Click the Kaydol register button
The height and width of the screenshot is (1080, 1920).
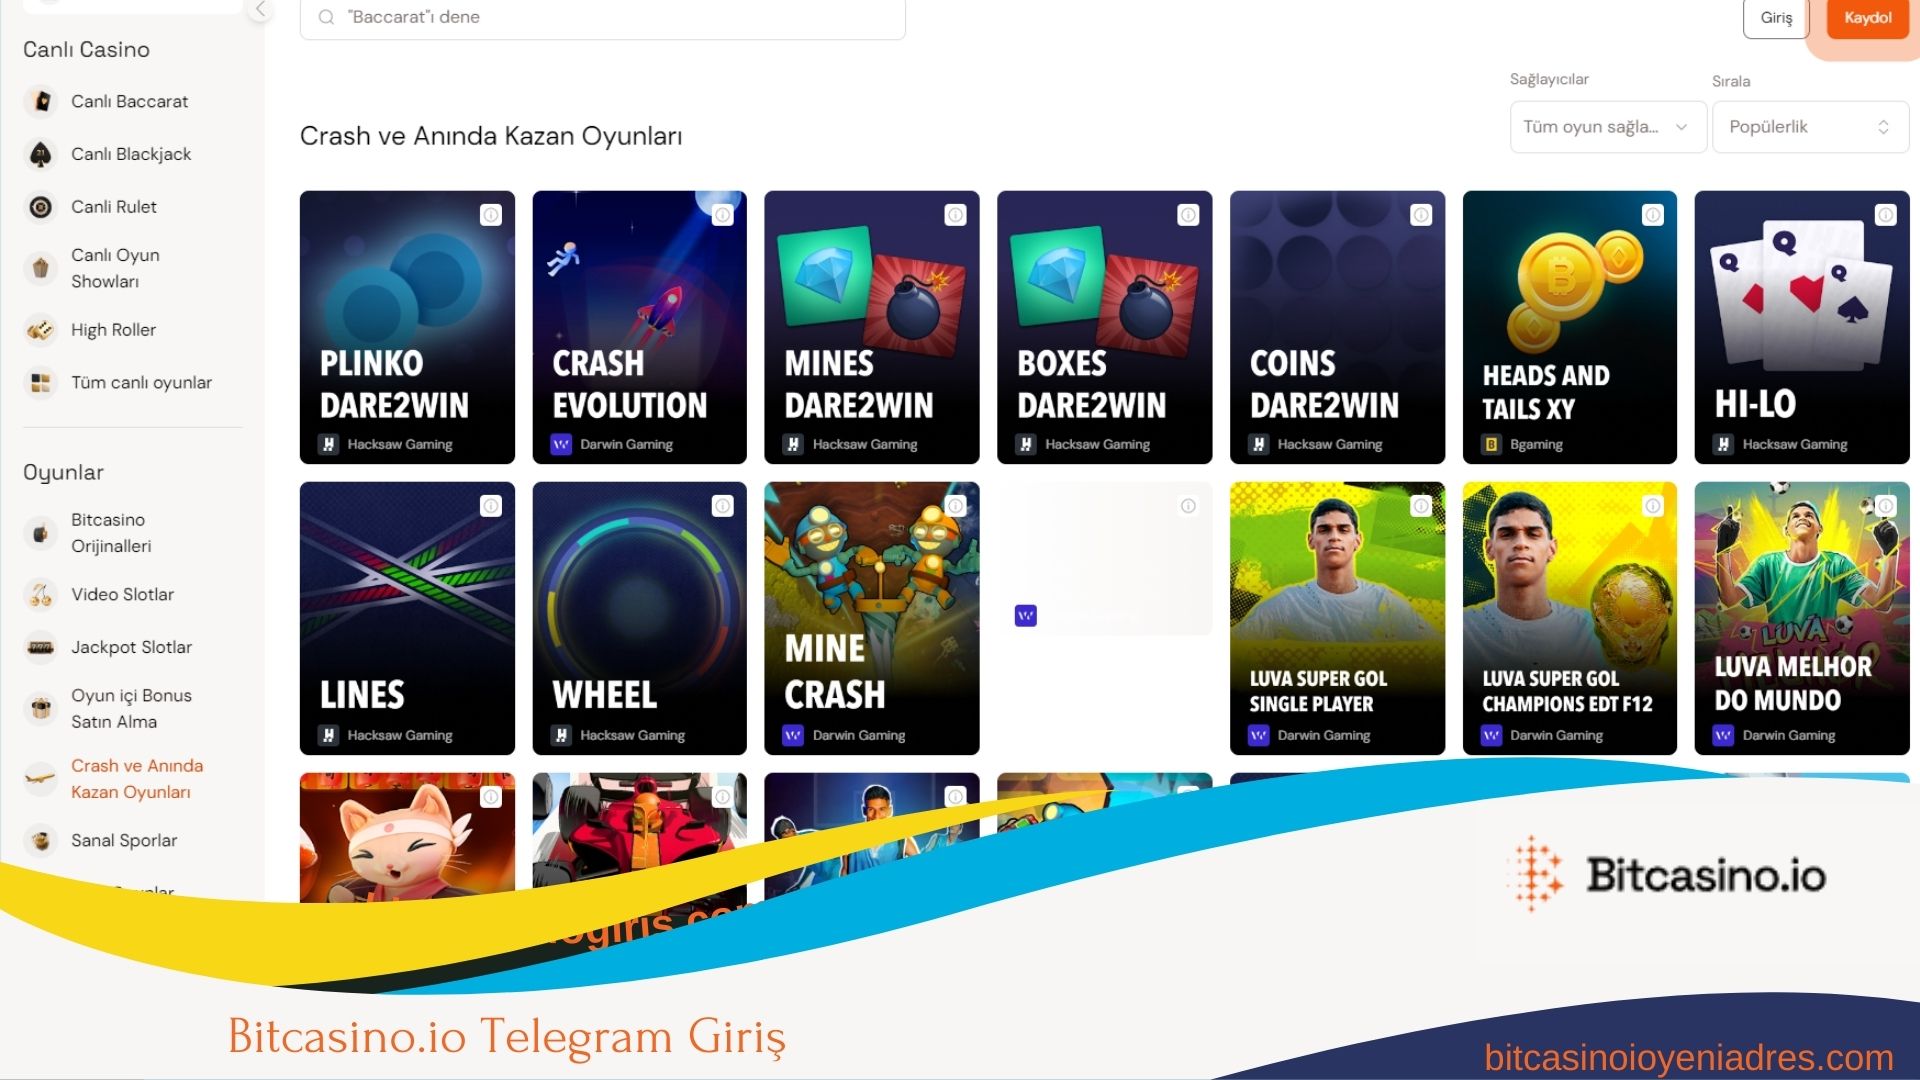point(1868,18)
